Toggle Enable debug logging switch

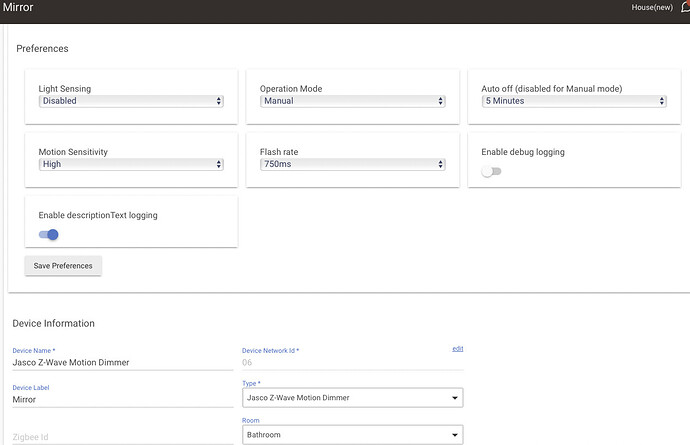point(491,171)
